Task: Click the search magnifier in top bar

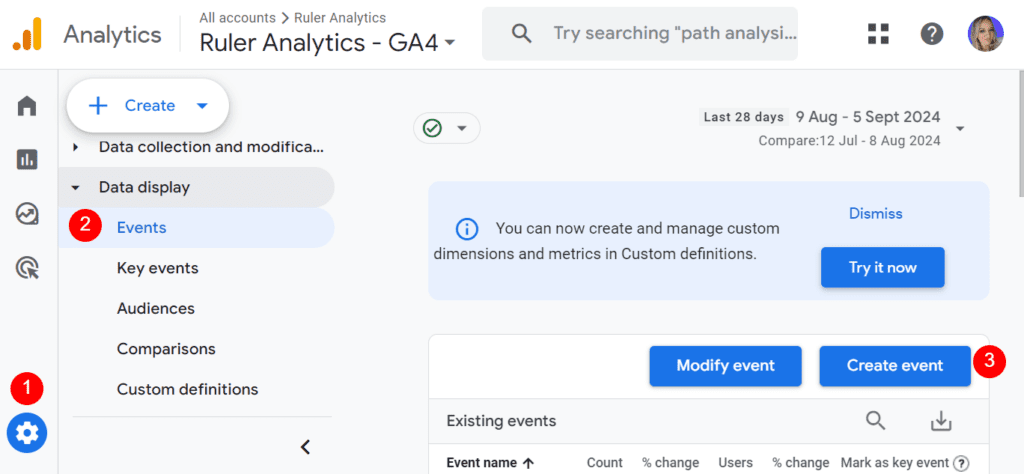Action: coord(521,33)
